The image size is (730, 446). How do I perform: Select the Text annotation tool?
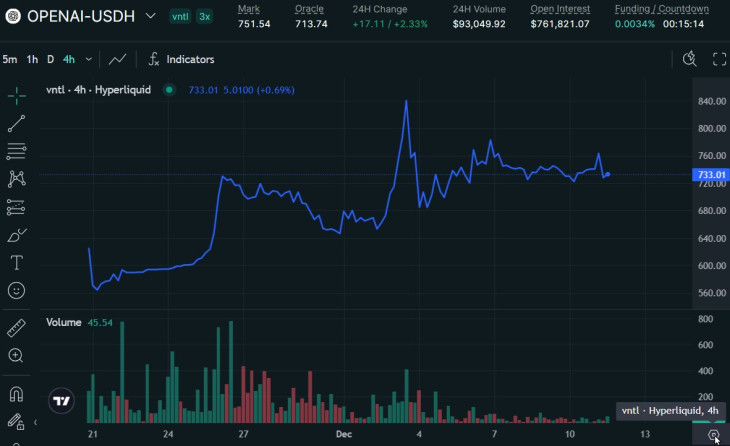[17, 263]
